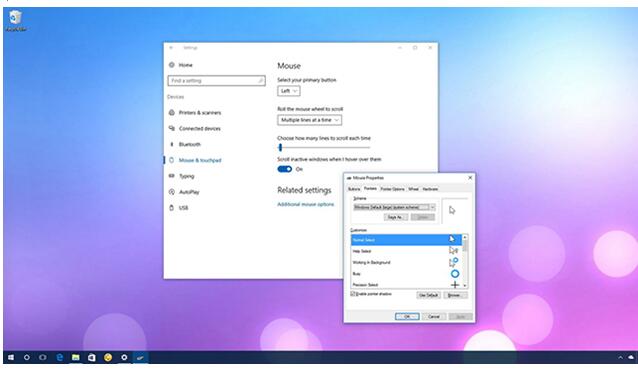Launch Microsoft Edge from taskbar
This screenshot has width=638, height=369.
(x=59, y=357)
